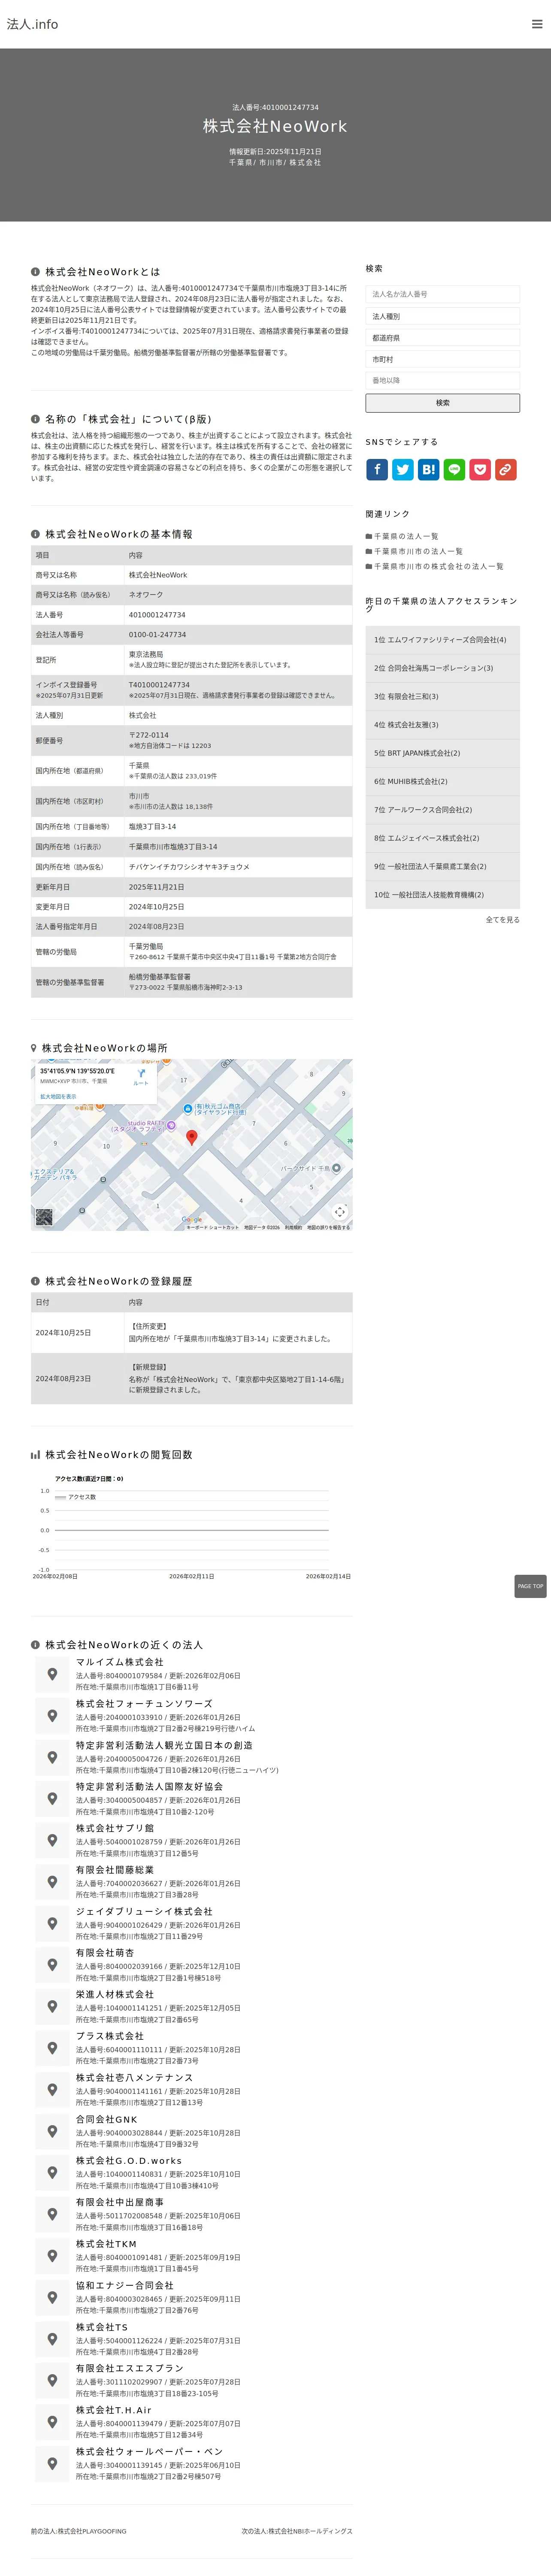Click the pin icon beside プラス株式会社
The height and width of the screenshot is (2576, 551).
(x=52, y=2048)
